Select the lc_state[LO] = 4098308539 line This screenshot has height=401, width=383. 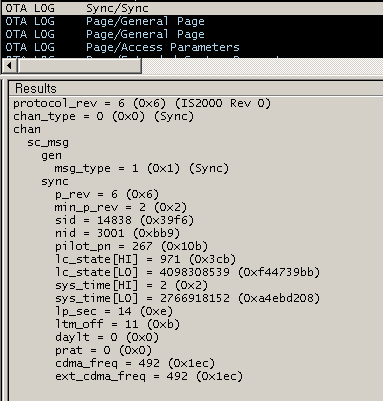tap(187, 272)
